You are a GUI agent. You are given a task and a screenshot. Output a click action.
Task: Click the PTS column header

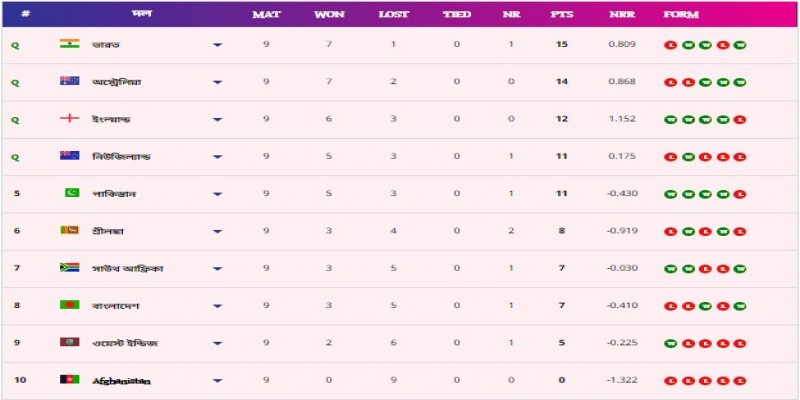[561, 15]
